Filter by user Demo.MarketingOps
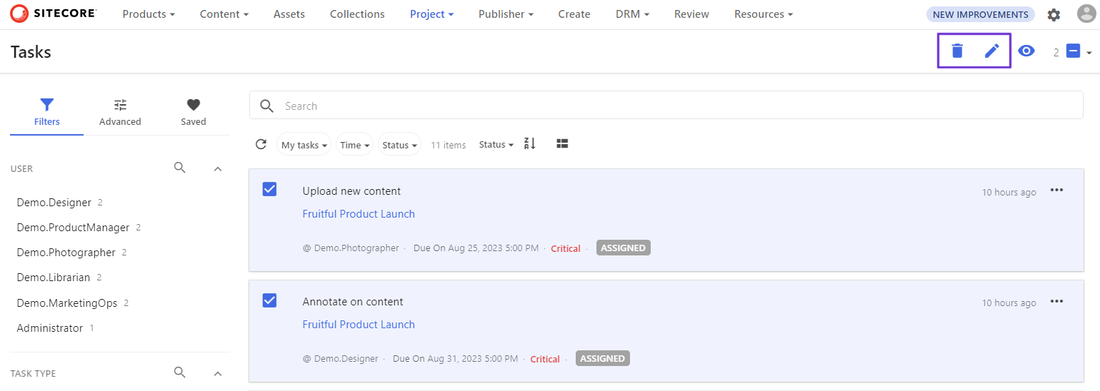The width and height of the screenshot is (1100, 391). (x=67, y=303)
